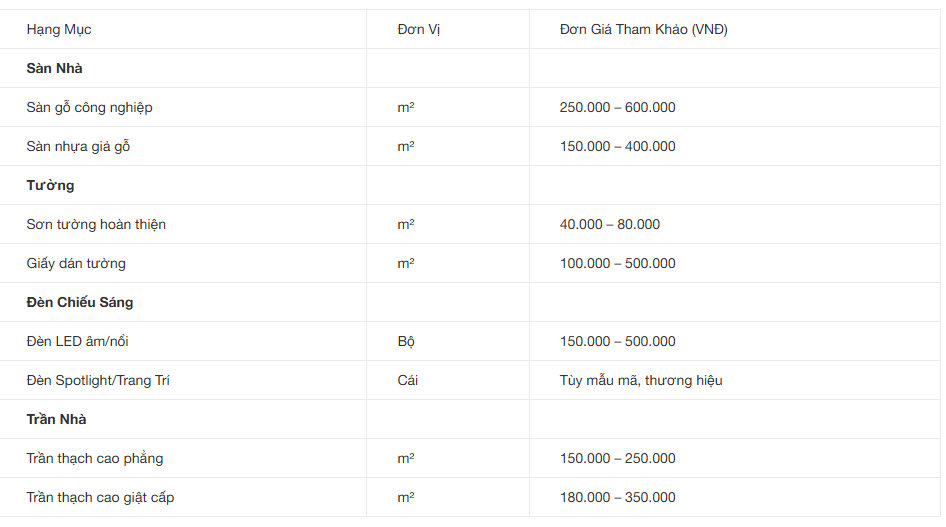Select the Sàn Nhà section heading
The image size is (946, 527).
coord(54,68)
